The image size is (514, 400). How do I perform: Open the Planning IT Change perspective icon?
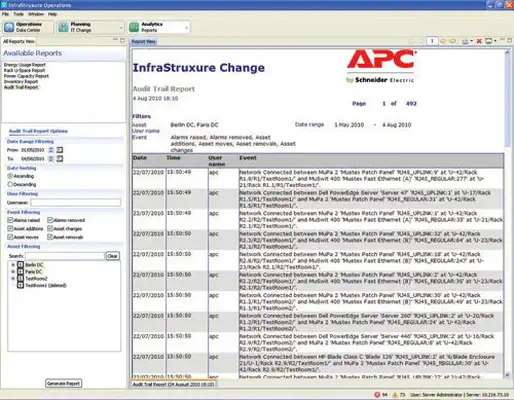click(x=63, y=27)
